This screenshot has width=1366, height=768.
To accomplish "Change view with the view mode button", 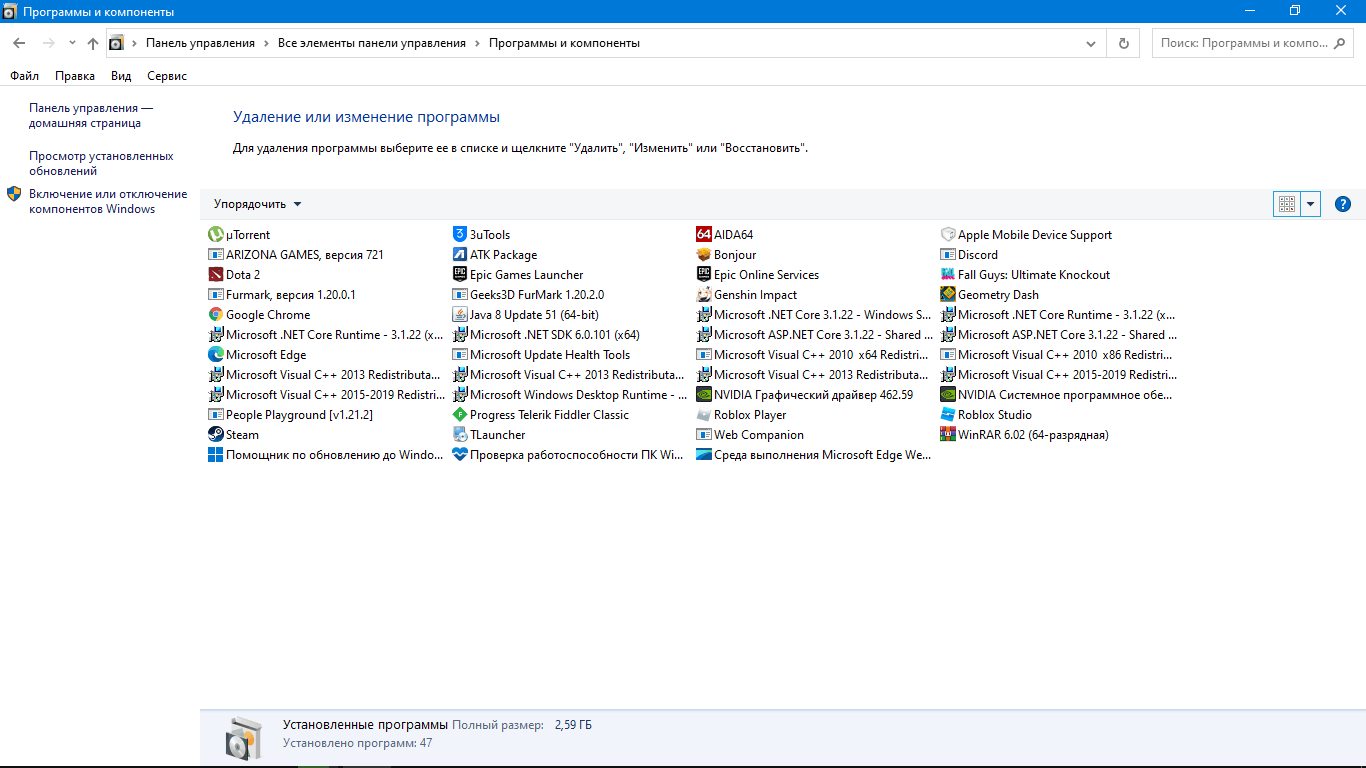I will [1287, 204].
